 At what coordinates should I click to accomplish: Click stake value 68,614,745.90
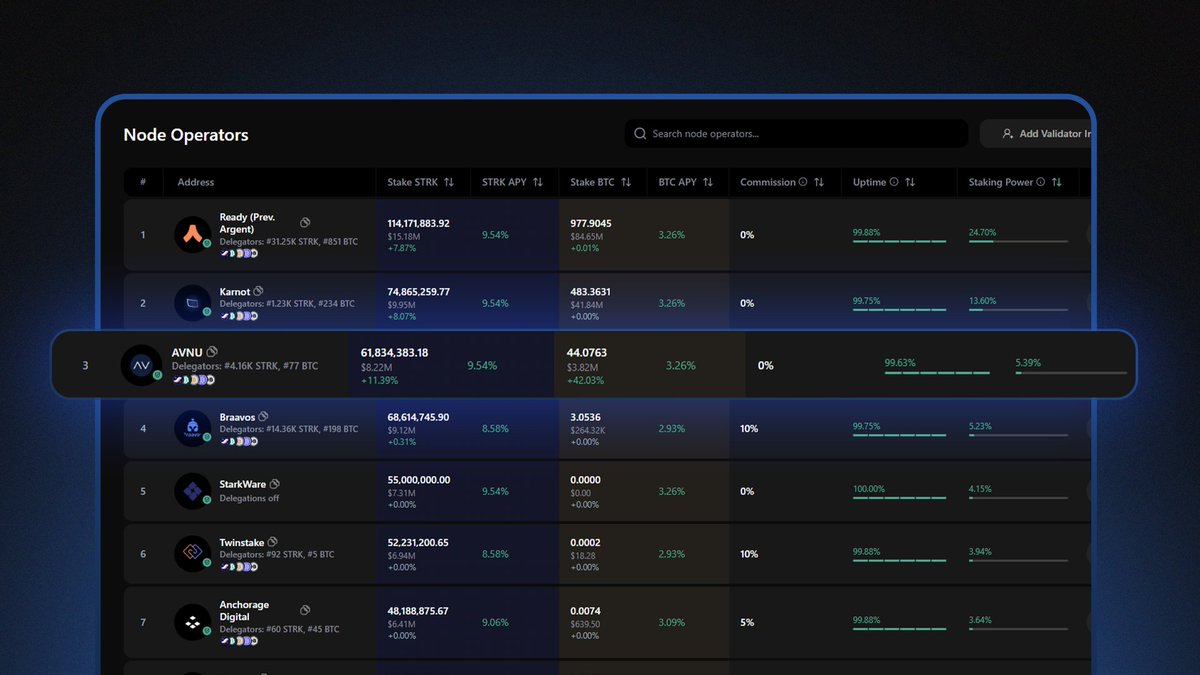tap(419, 417)
